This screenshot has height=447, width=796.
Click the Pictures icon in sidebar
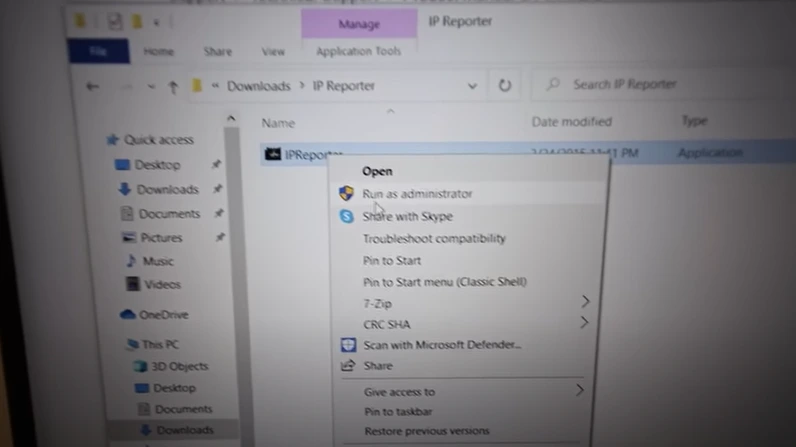coord(129,237)
